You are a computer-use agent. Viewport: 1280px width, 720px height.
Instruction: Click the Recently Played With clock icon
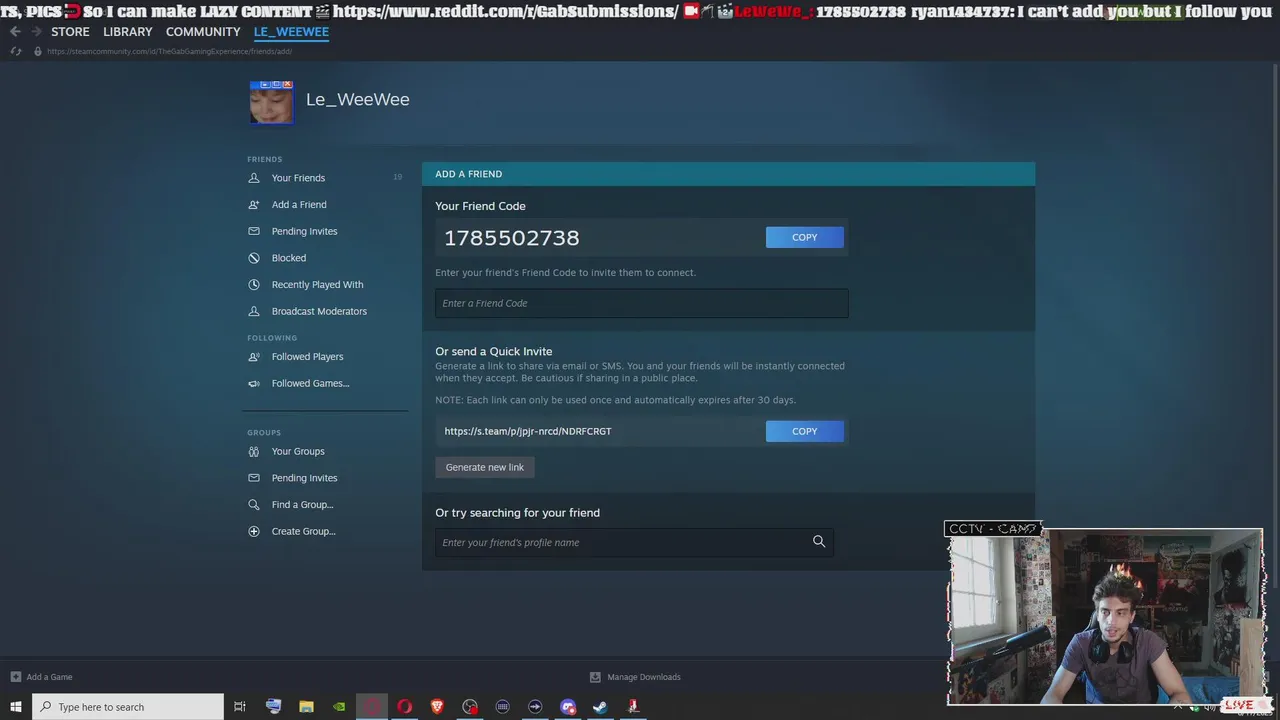(x=254, y=285)
